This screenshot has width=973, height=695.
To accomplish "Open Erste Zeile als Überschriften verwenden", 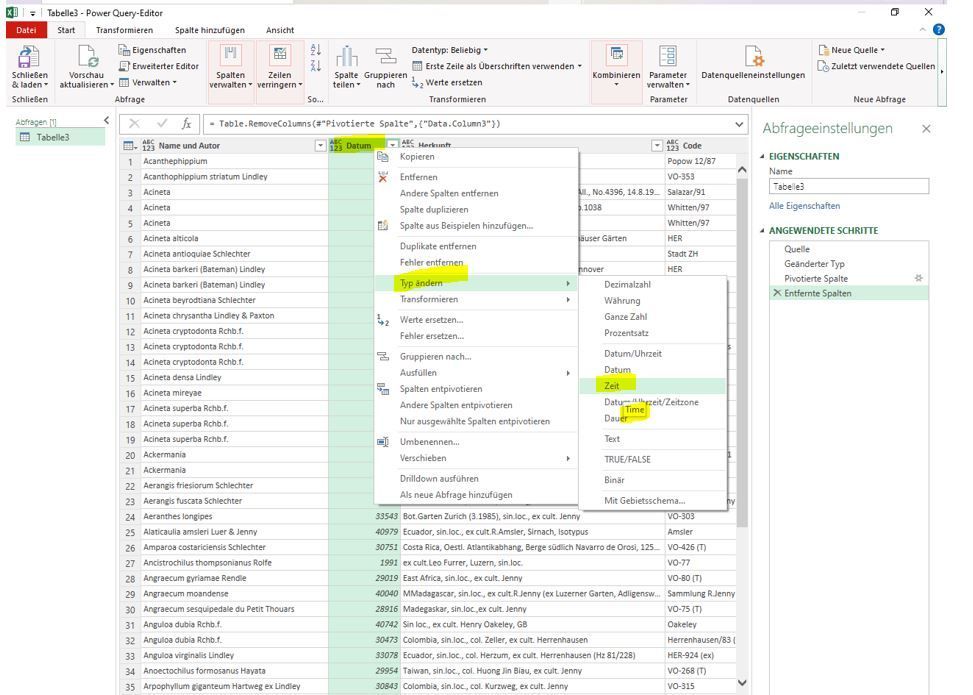I will 497,66.
